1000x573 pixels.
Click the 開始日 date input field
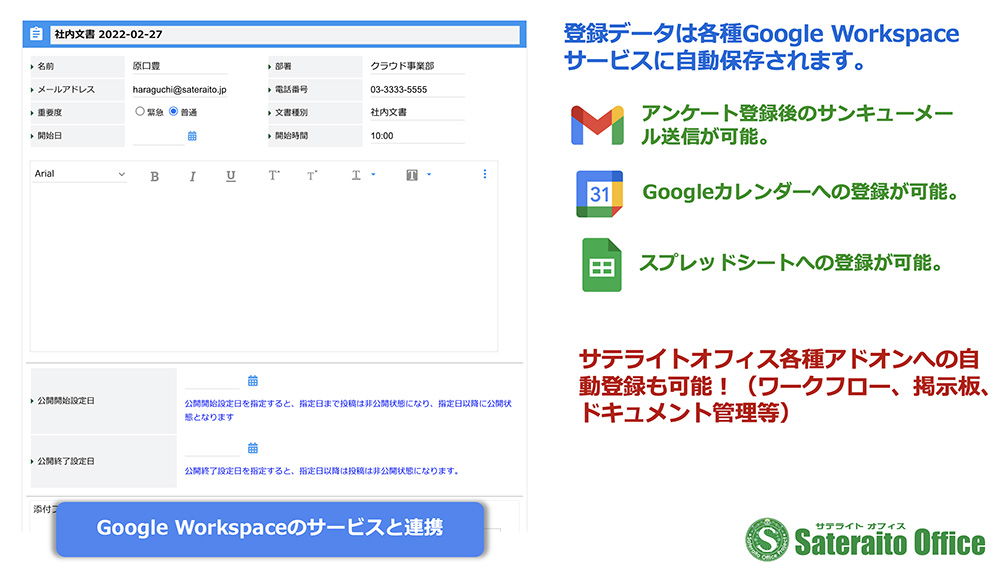(158, 136)
